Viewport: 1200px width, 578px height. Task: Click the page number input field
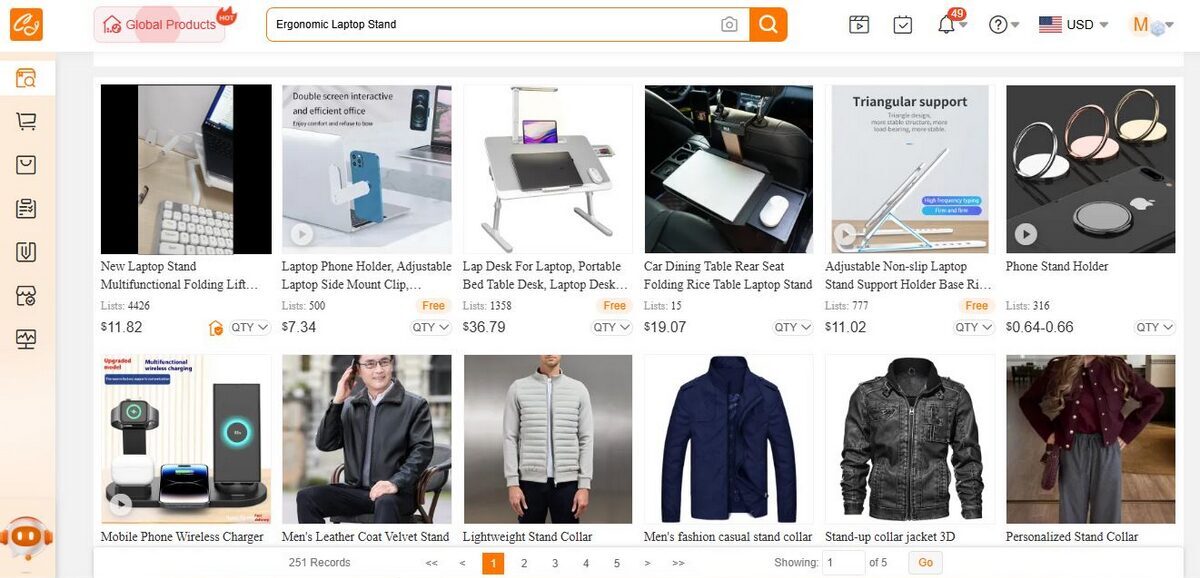coord(843,563)
